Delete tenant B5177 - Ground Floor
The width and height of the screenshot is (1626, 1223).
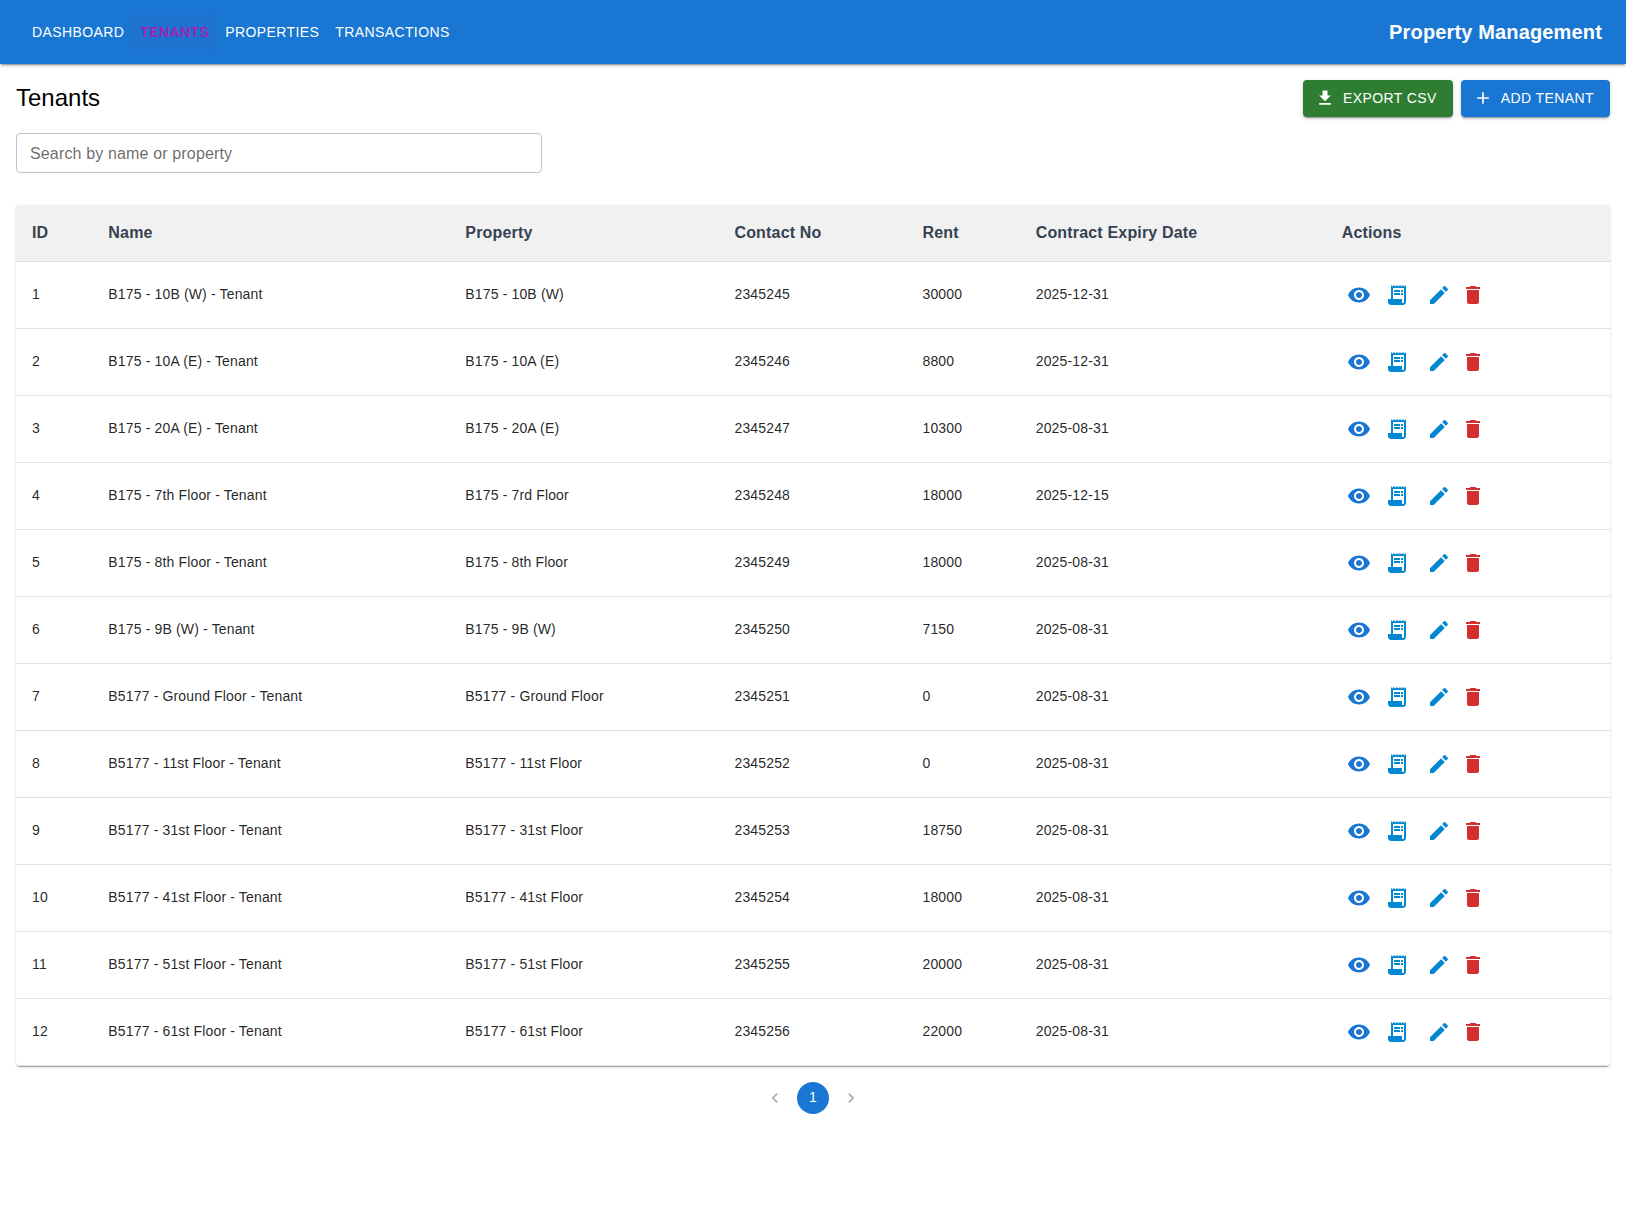[x=1473, y=696]
